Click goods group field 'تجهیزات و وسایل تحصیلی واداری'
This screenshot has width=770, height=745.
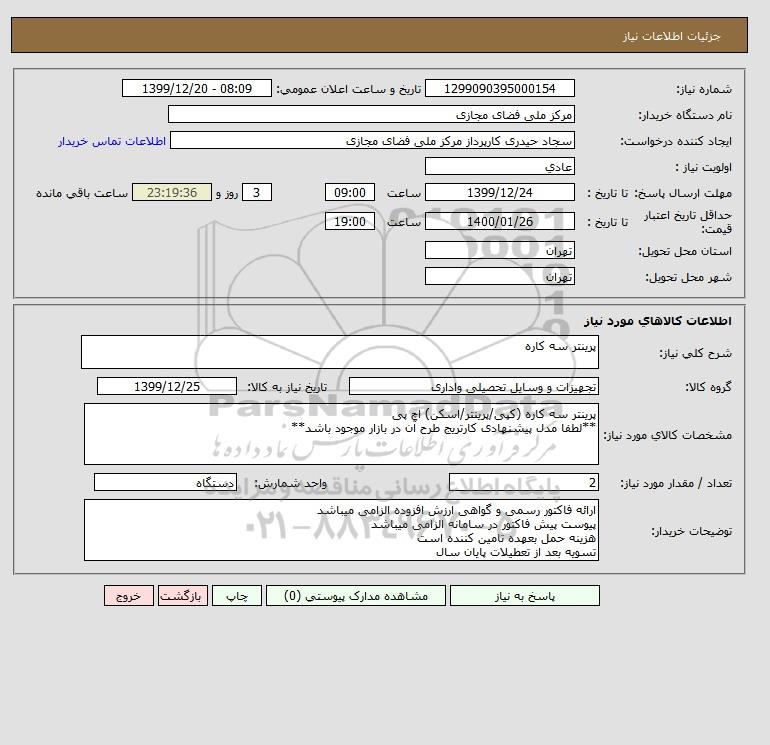(x=473, y=386)
